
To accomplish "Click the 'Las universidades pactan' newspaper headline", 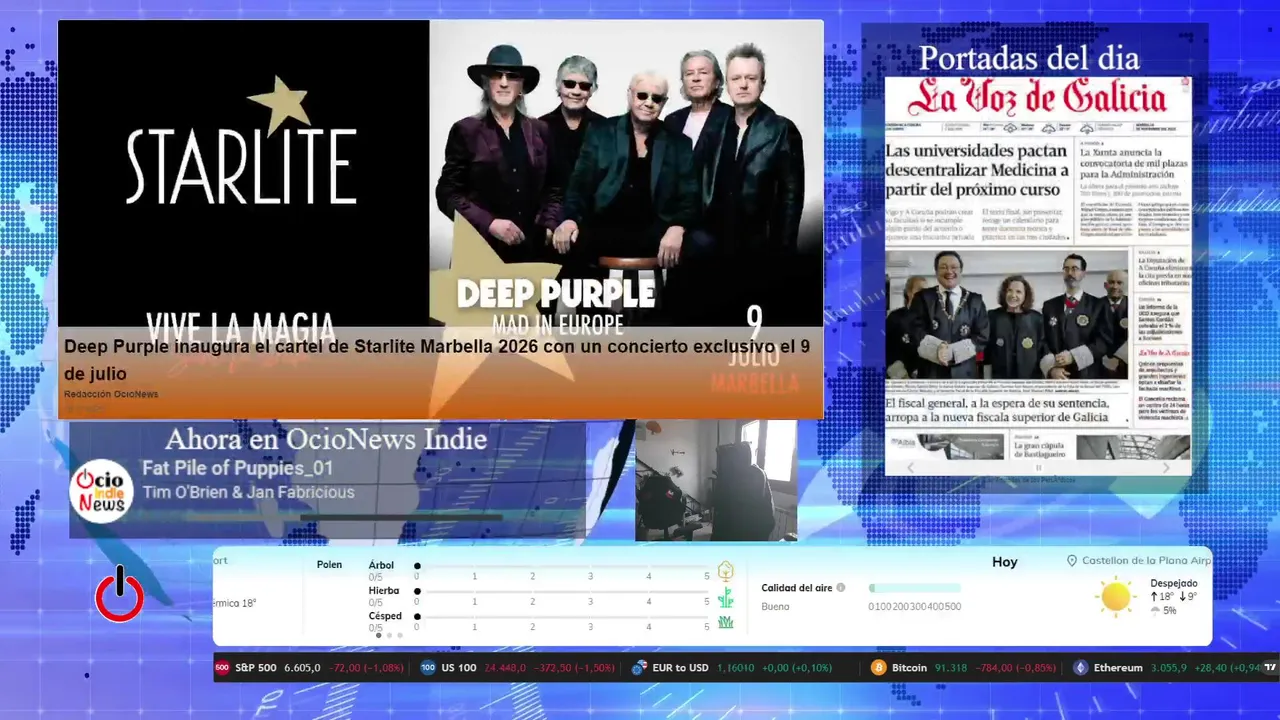I will tap(977, 170).
